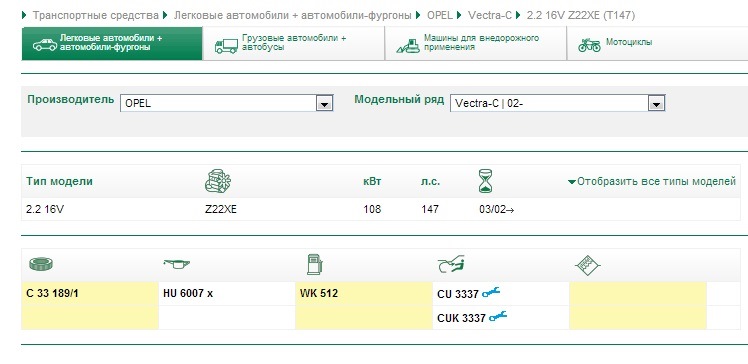
Task: Open fuel filter WK 512
Action: point(319,293)
